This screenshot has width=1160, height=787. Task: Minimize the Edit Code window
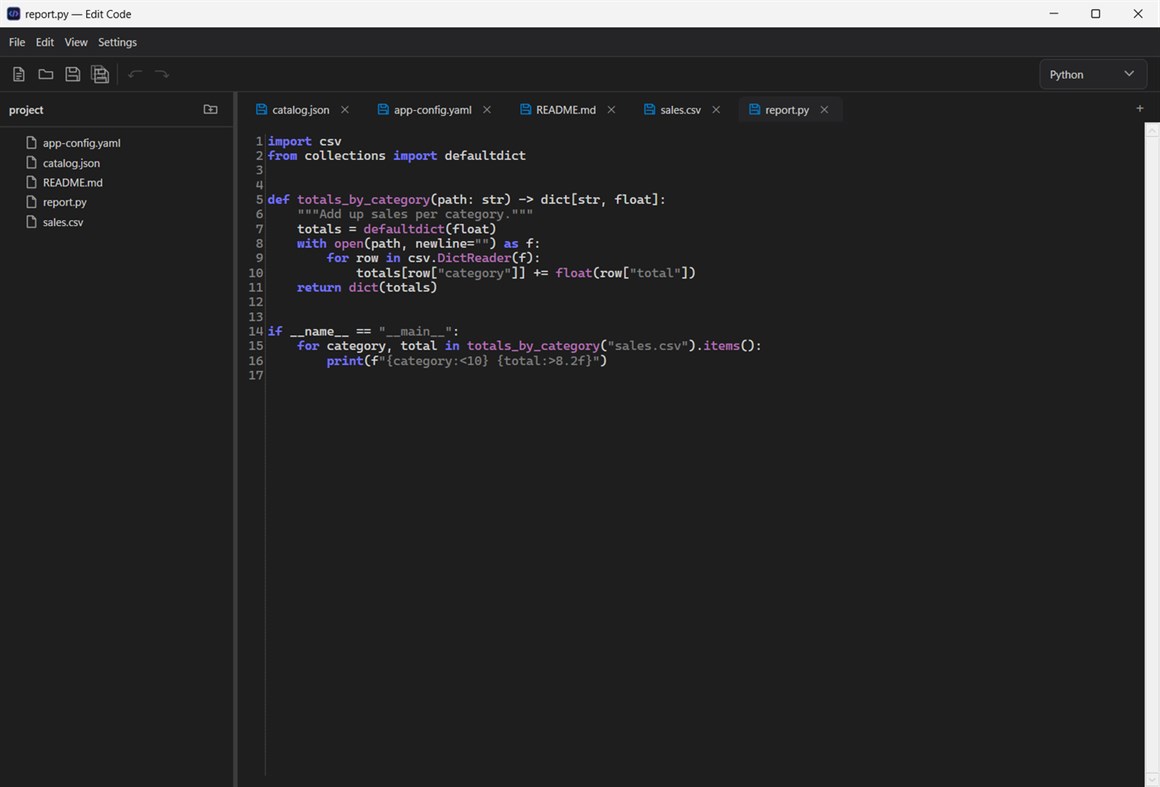coord(1053,13)
